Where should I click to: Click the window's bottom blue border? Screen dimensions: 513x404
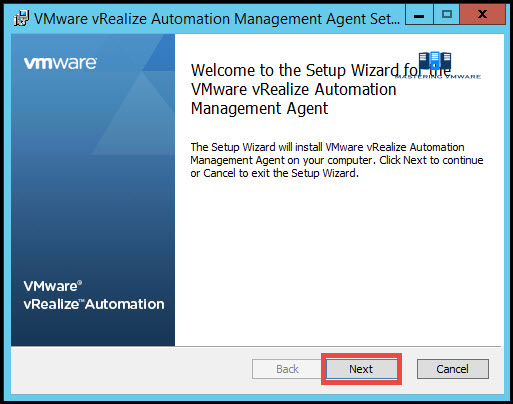click(256, 398)
